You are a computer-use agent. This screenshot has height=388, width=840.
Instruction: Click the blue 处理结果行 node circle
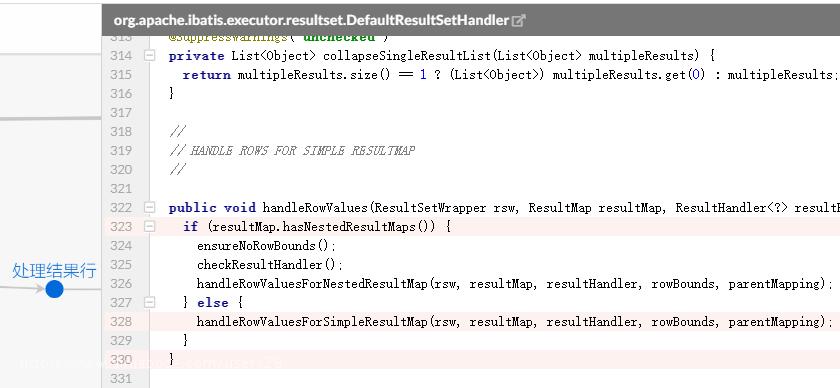54,289
